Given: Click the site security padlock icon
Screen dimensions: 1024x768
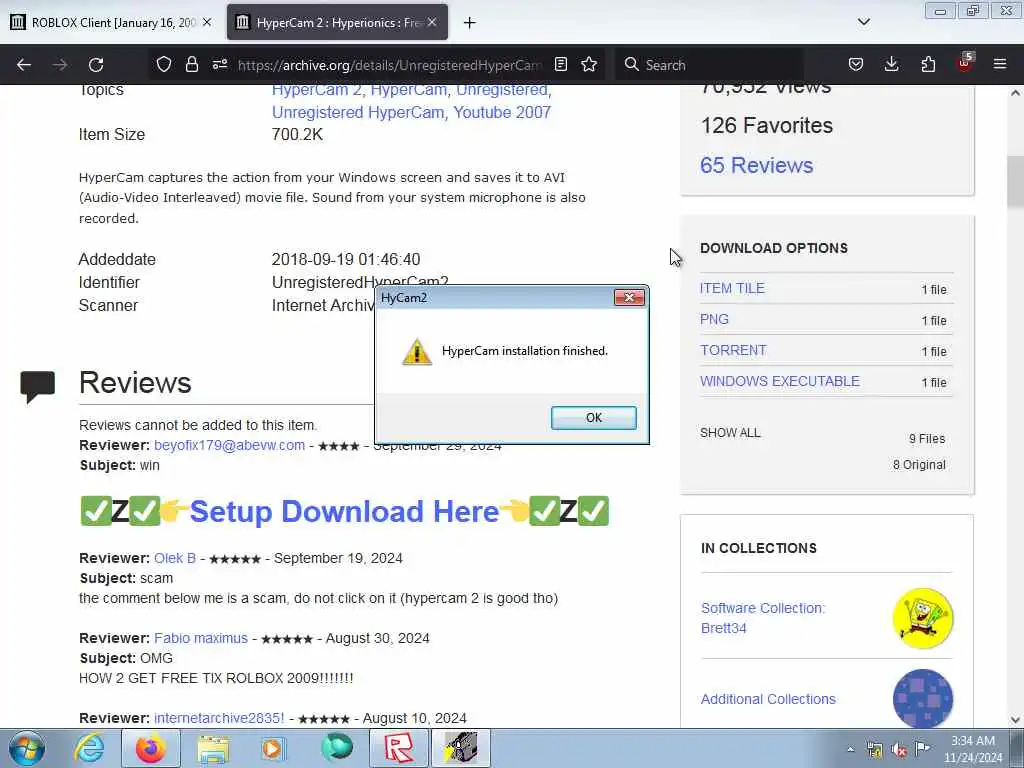Looking at the screenshot, I should pos(191,64).
